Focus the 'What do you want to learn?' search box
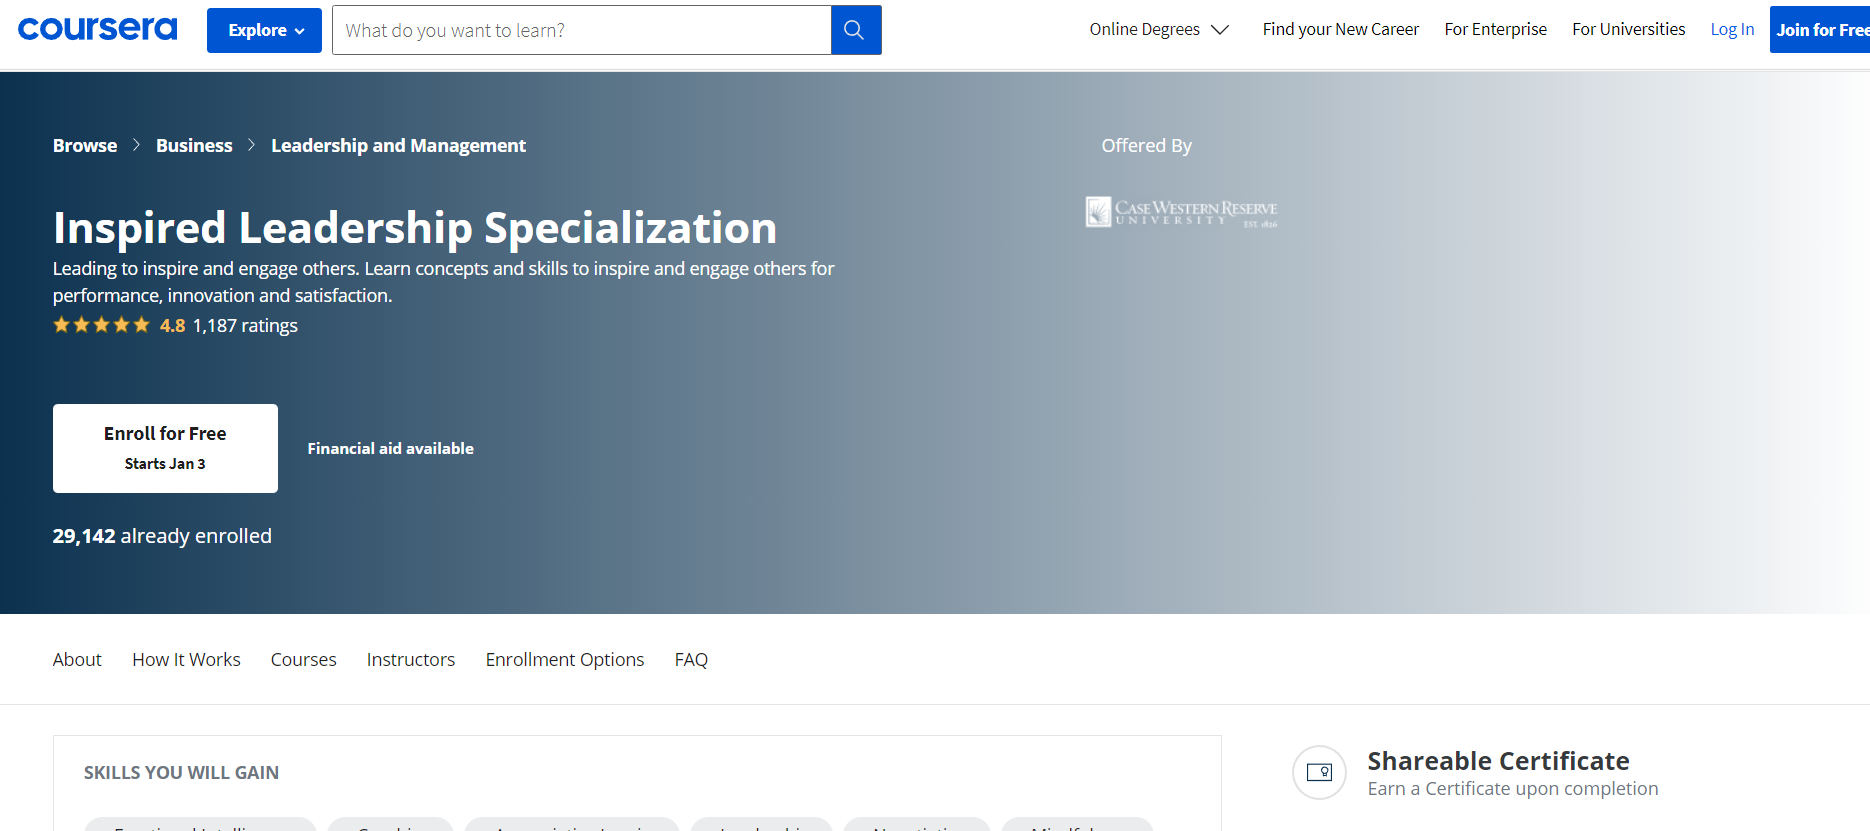Screen dimensions: 1870x831 point(581,30)
